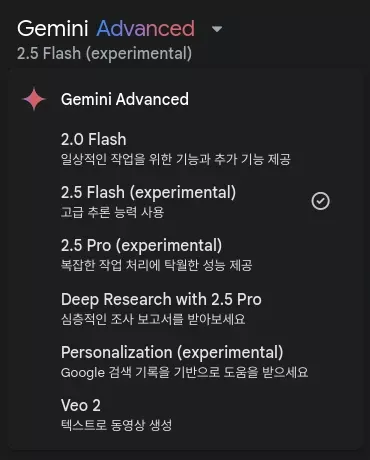Click the colored "Advanced" word in the title

coord(146,28)
